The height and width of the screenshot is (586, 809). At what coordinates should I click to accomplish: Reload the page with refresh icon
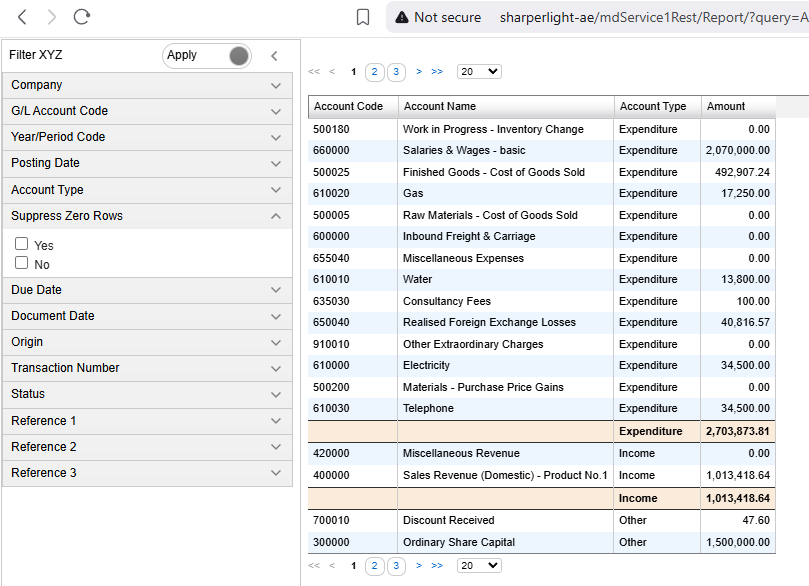click(x=82, y=17)
